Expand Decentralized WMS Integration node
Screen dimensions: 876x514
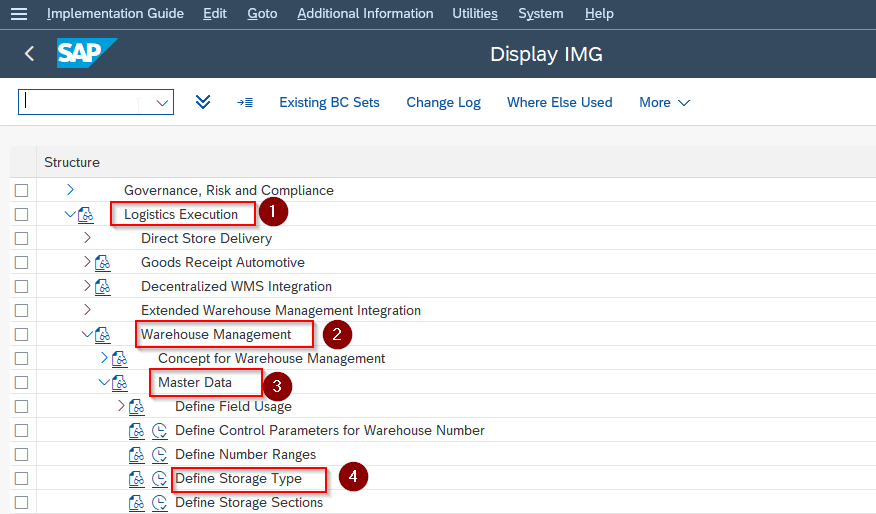tap(87, 285)
